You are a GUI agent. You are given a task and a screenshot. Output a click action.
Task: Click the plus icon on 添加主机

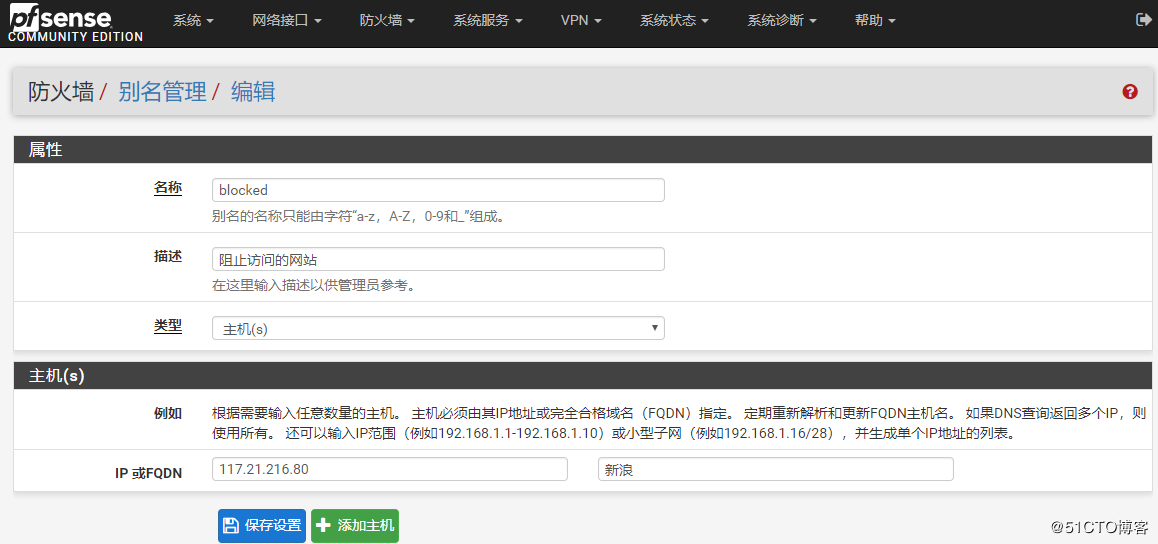(324, 526)
